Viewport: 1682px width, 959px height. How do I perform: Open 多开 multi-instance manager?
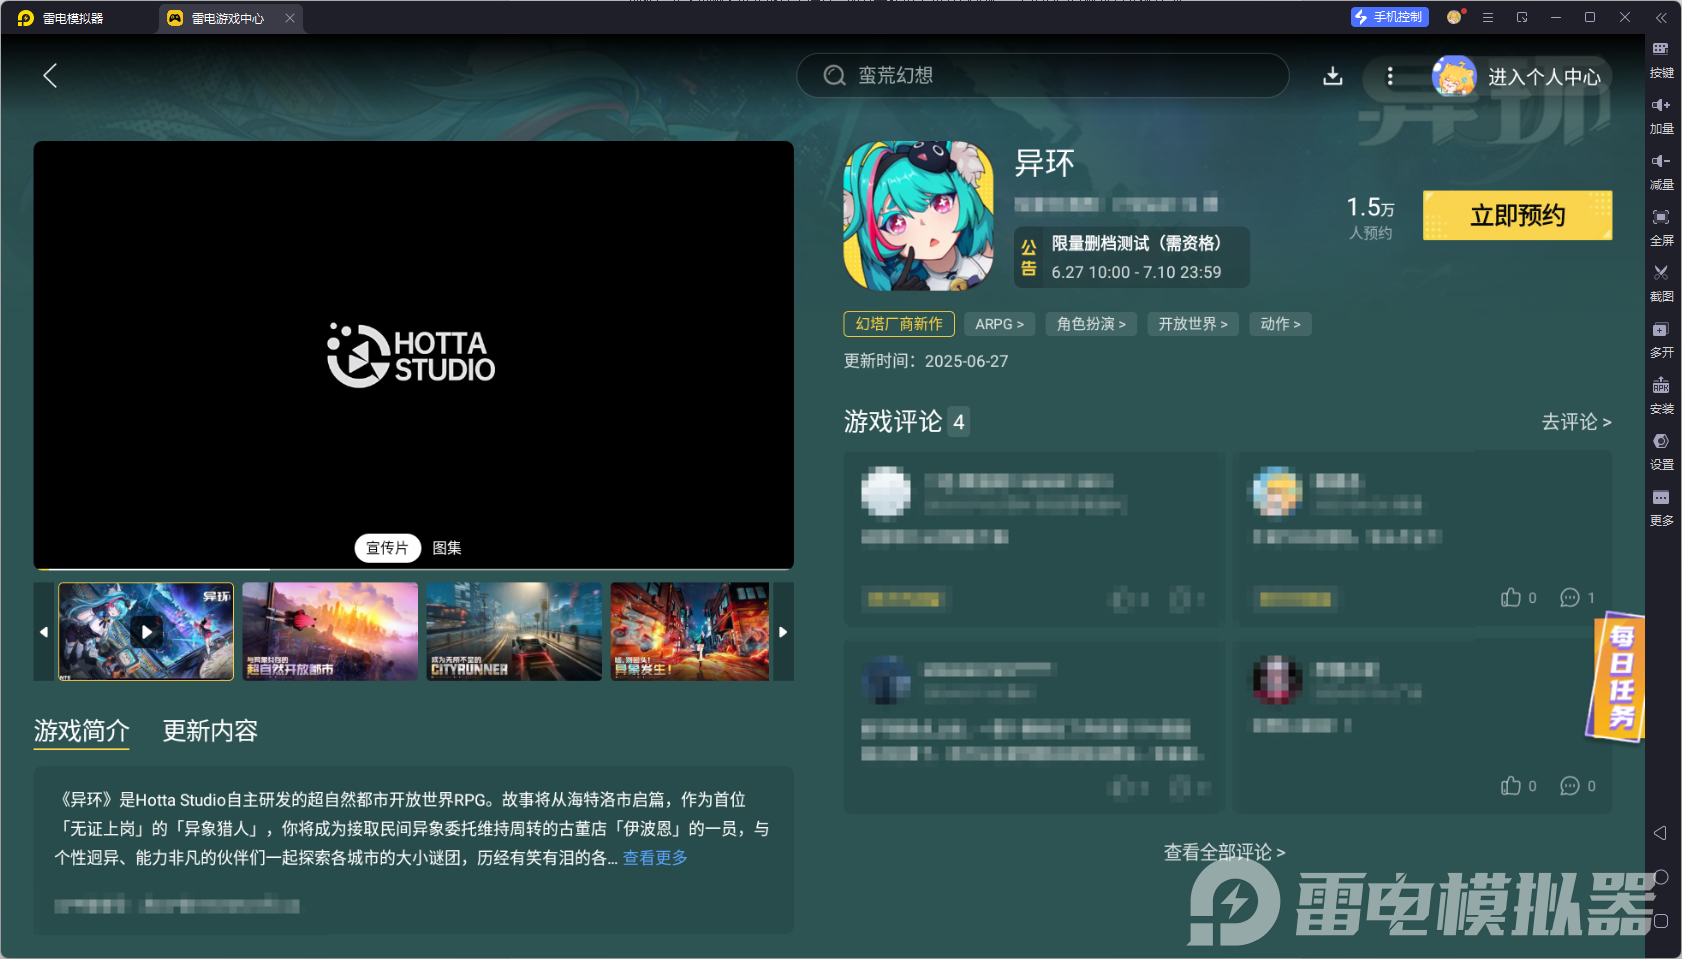[x=1661, y=339]
